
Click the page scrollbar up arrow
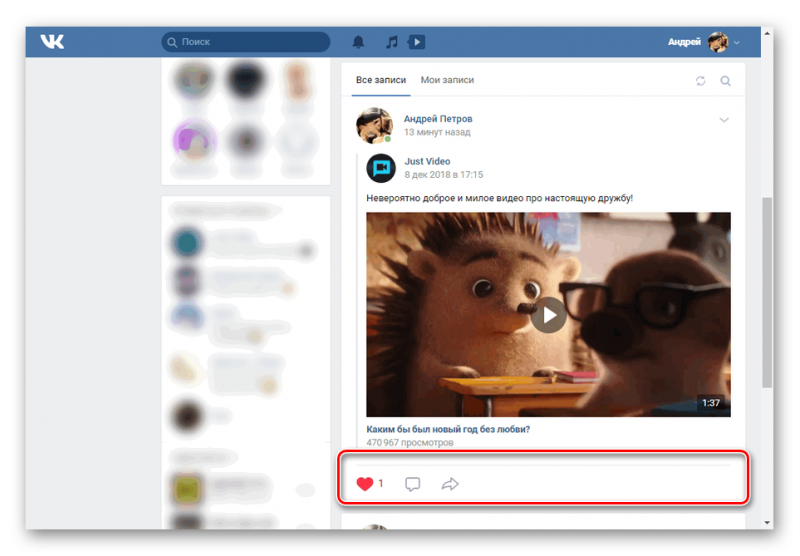point(767,33)
